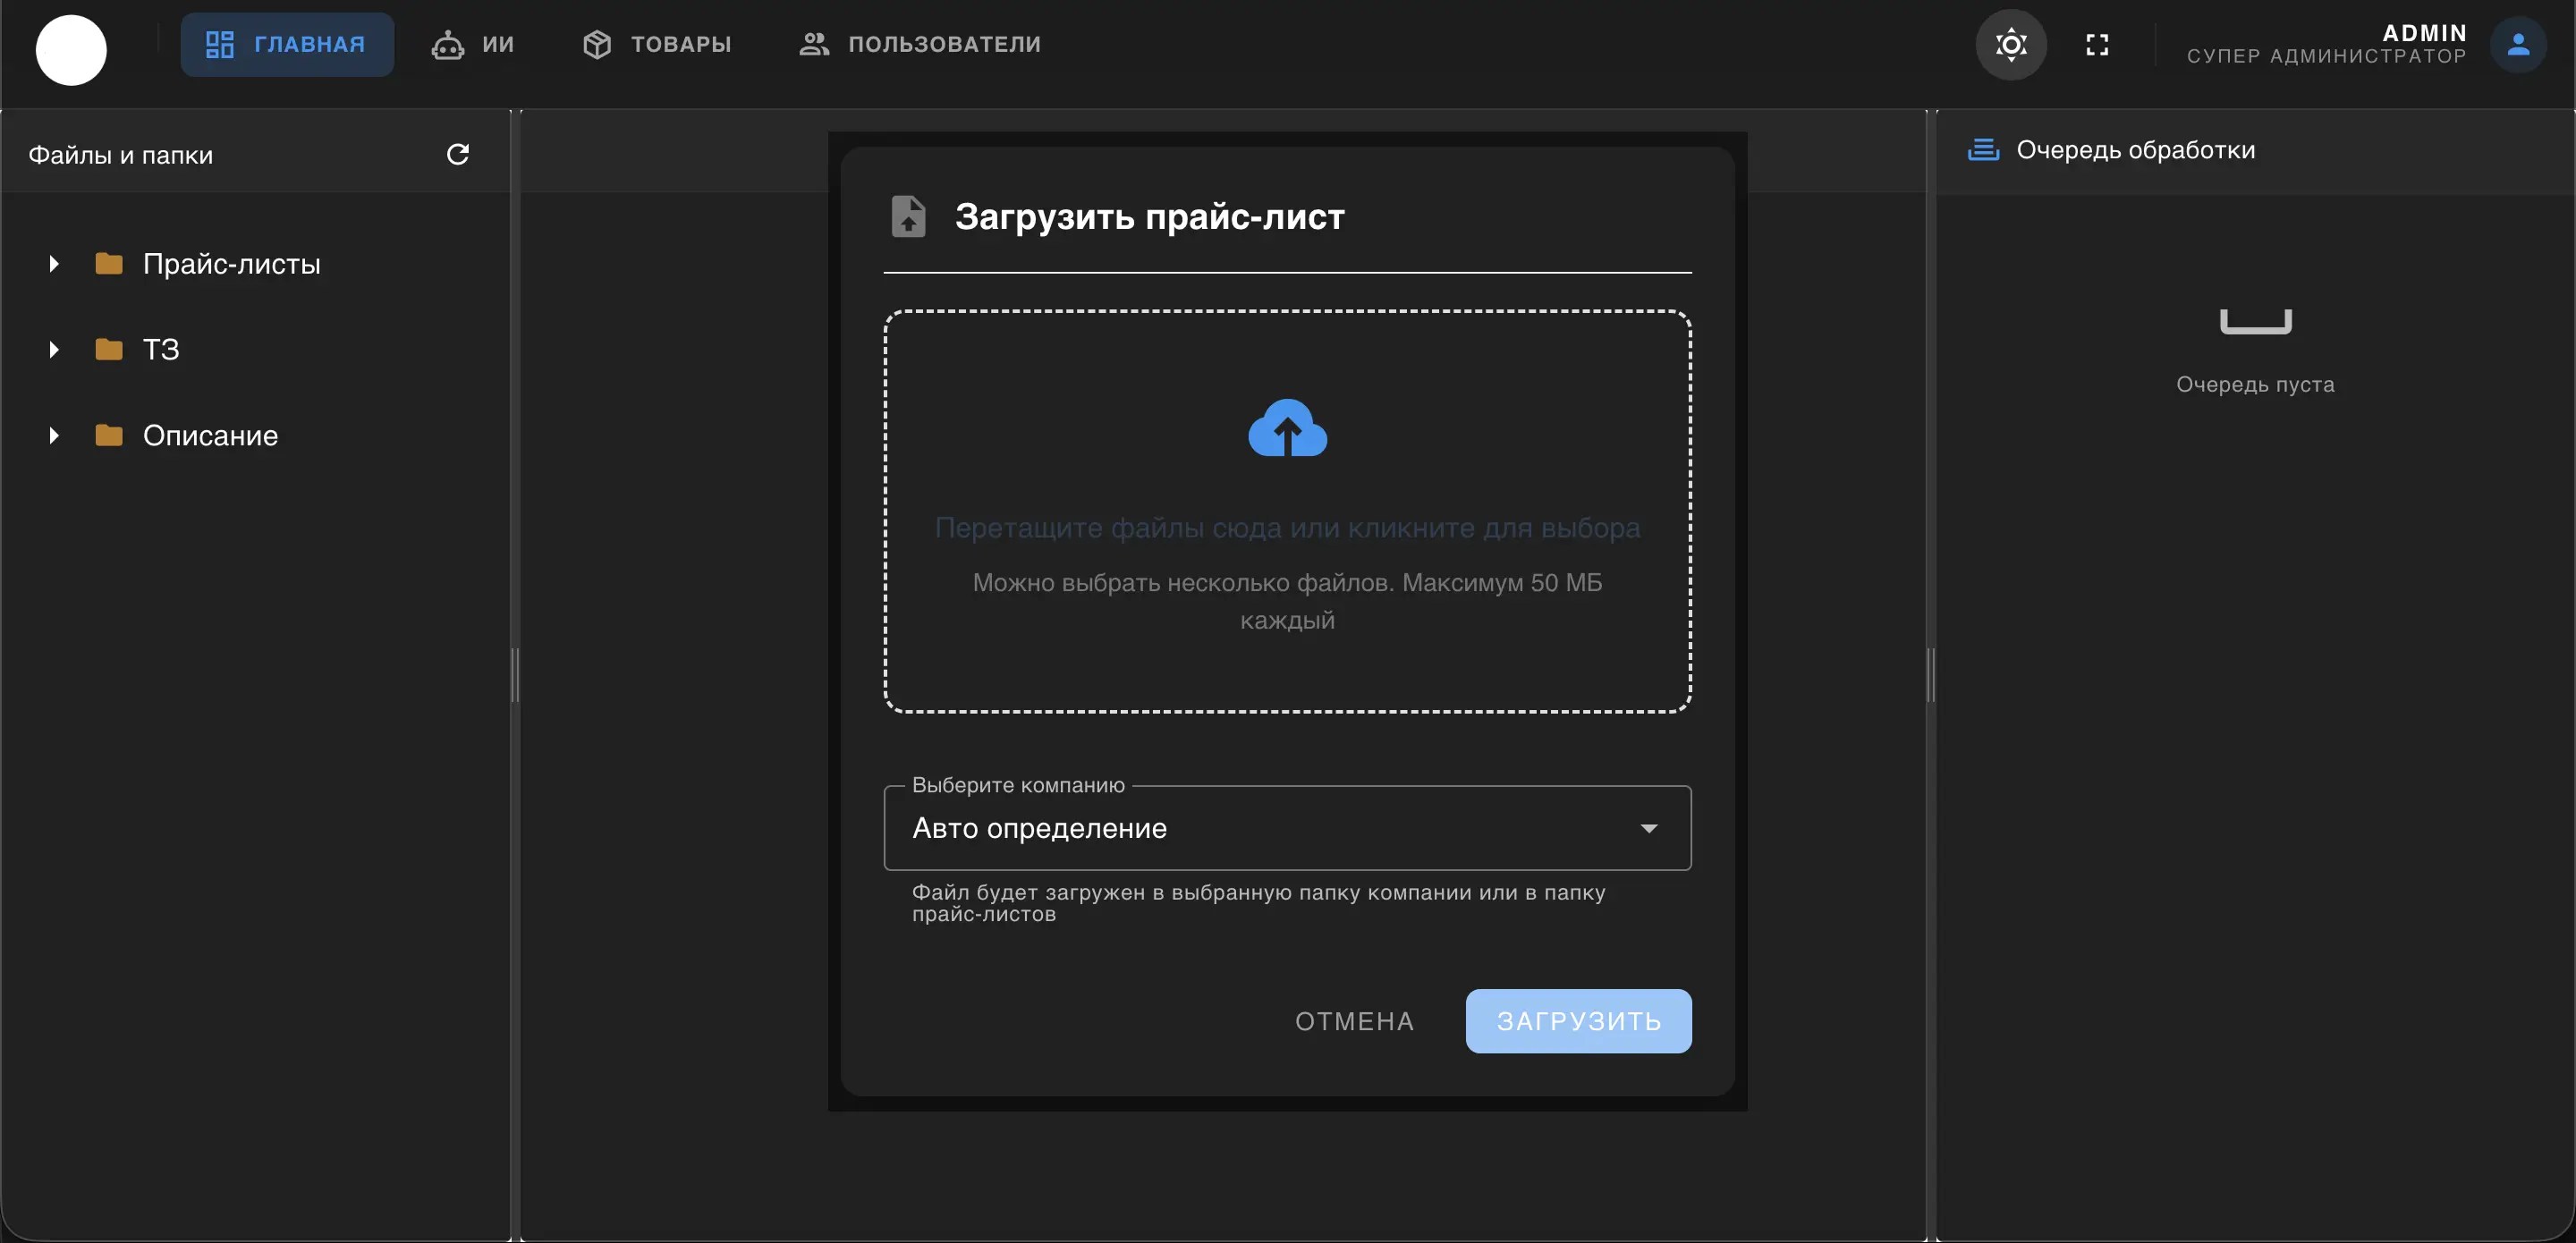Click the drag-and-drop file selection text

[1287, 528]
